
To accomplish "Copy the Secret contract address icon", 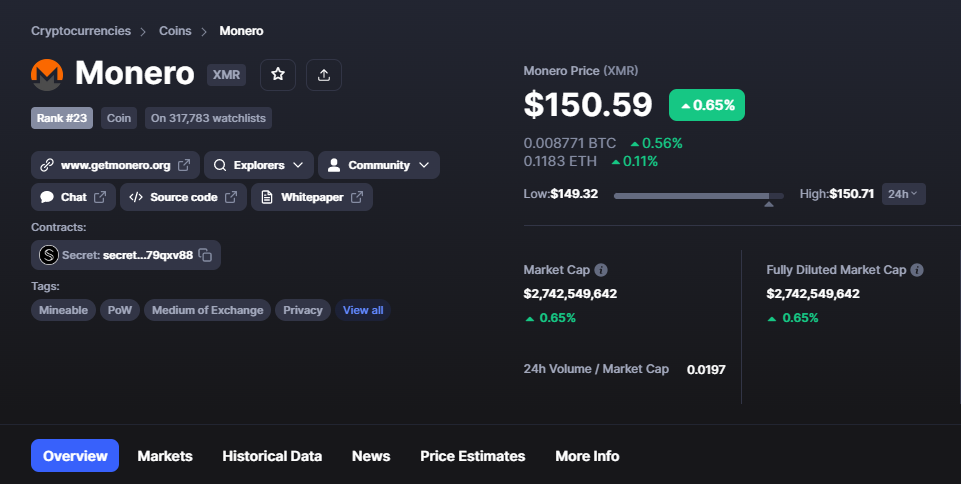I will pyautogui.click(x=205, y=255).
